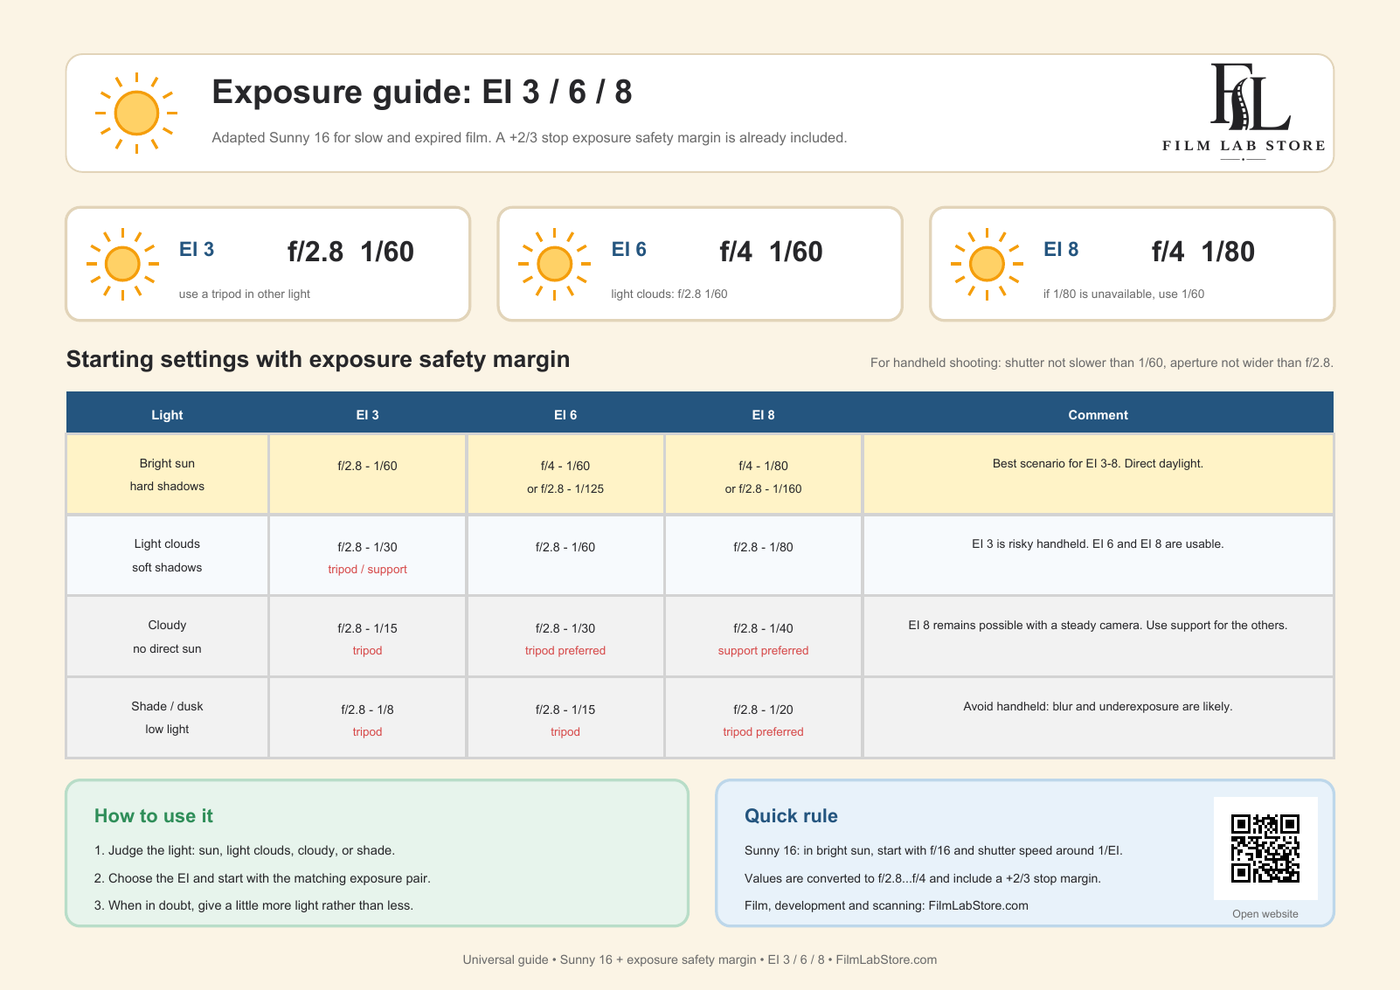Click the f/4 1/80 value in EI 8 card
This screenshot has height=990, width=1400.
pos(1203,252)
